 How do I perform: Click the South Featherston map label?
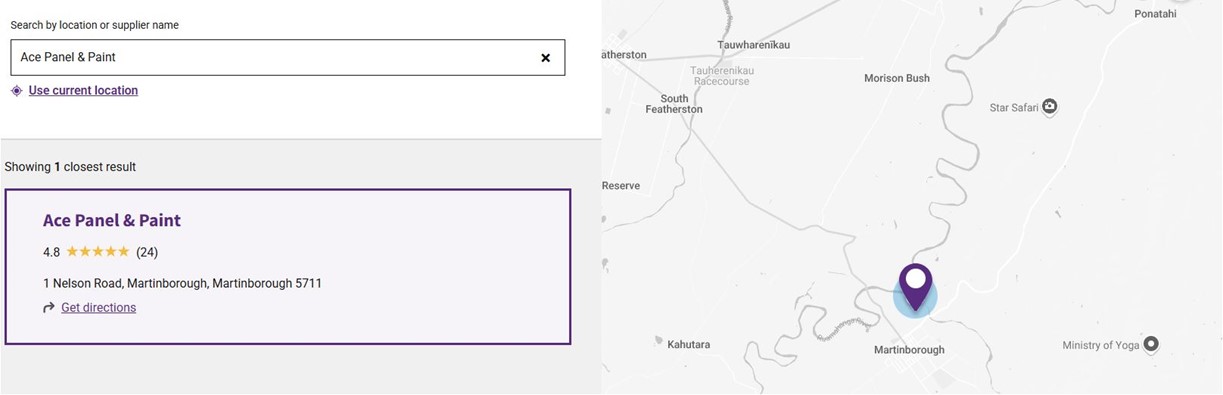(674, 104)
